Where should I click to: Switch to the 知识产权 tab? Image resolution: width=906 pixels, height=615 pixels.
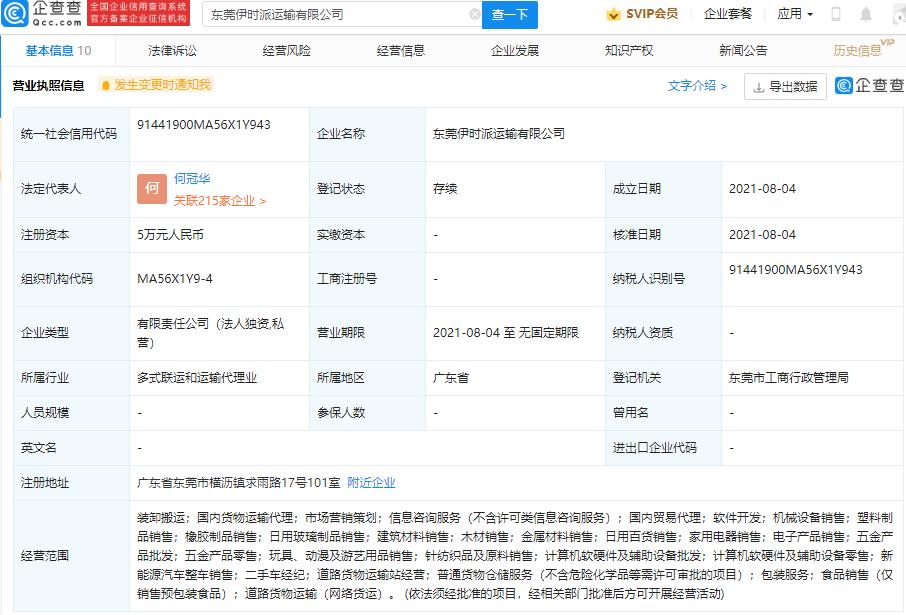point(626,48)
